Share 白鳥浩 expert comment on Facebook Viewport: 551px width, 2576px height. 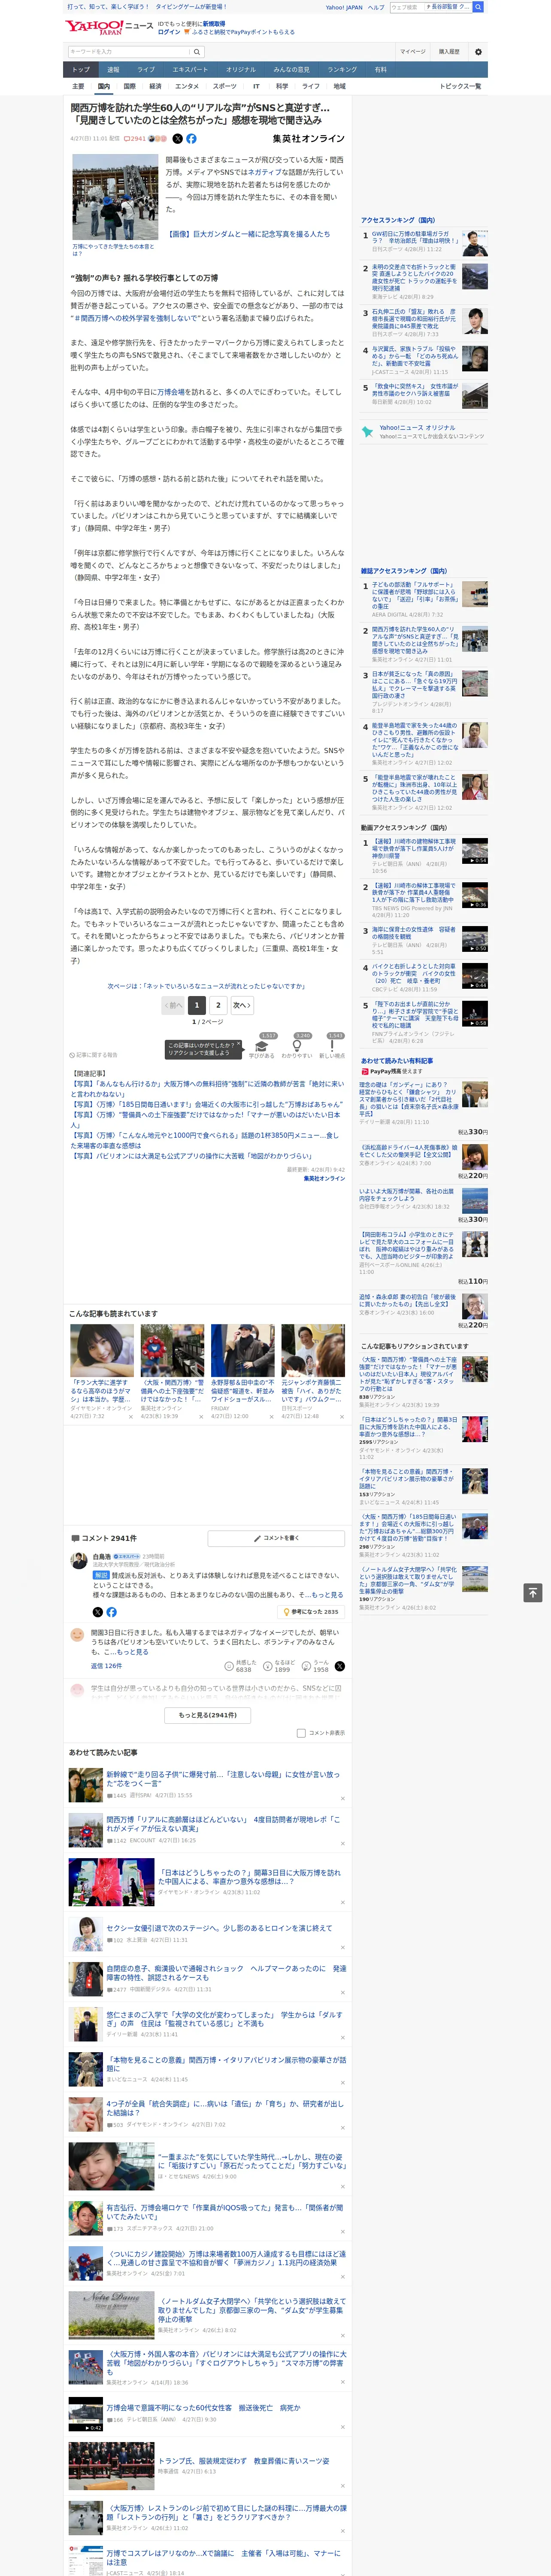(111, 1612)
